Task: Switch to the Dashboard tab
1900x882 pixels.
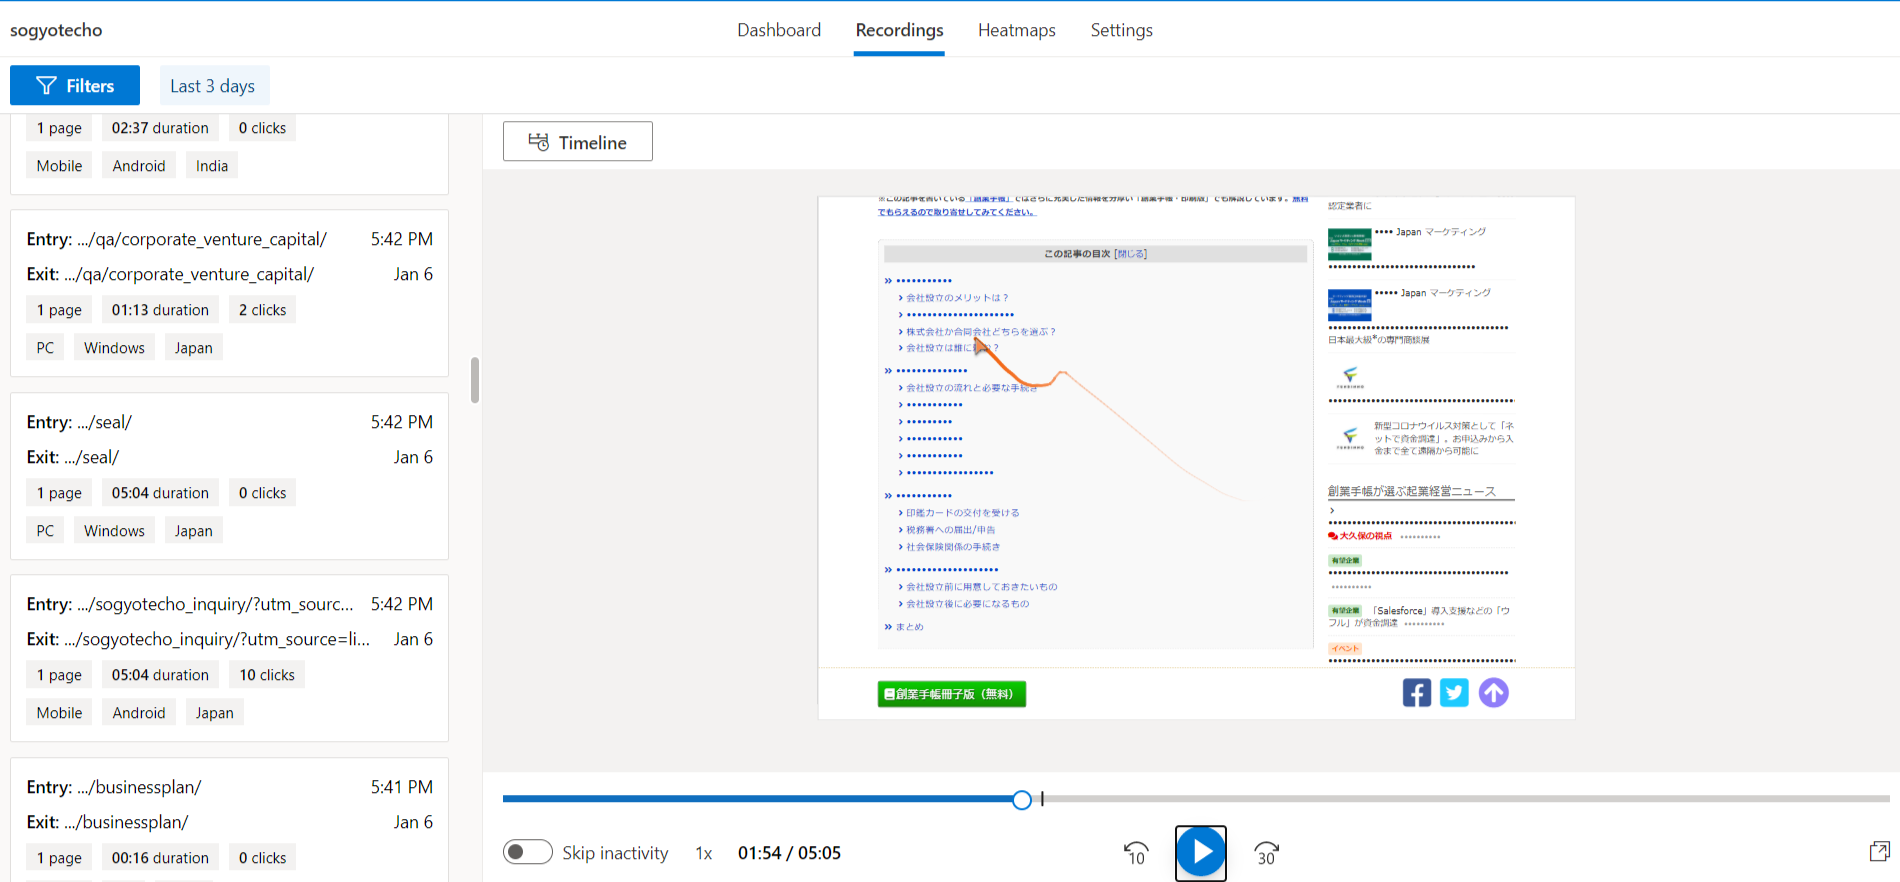Action: [x=778, y=30]
